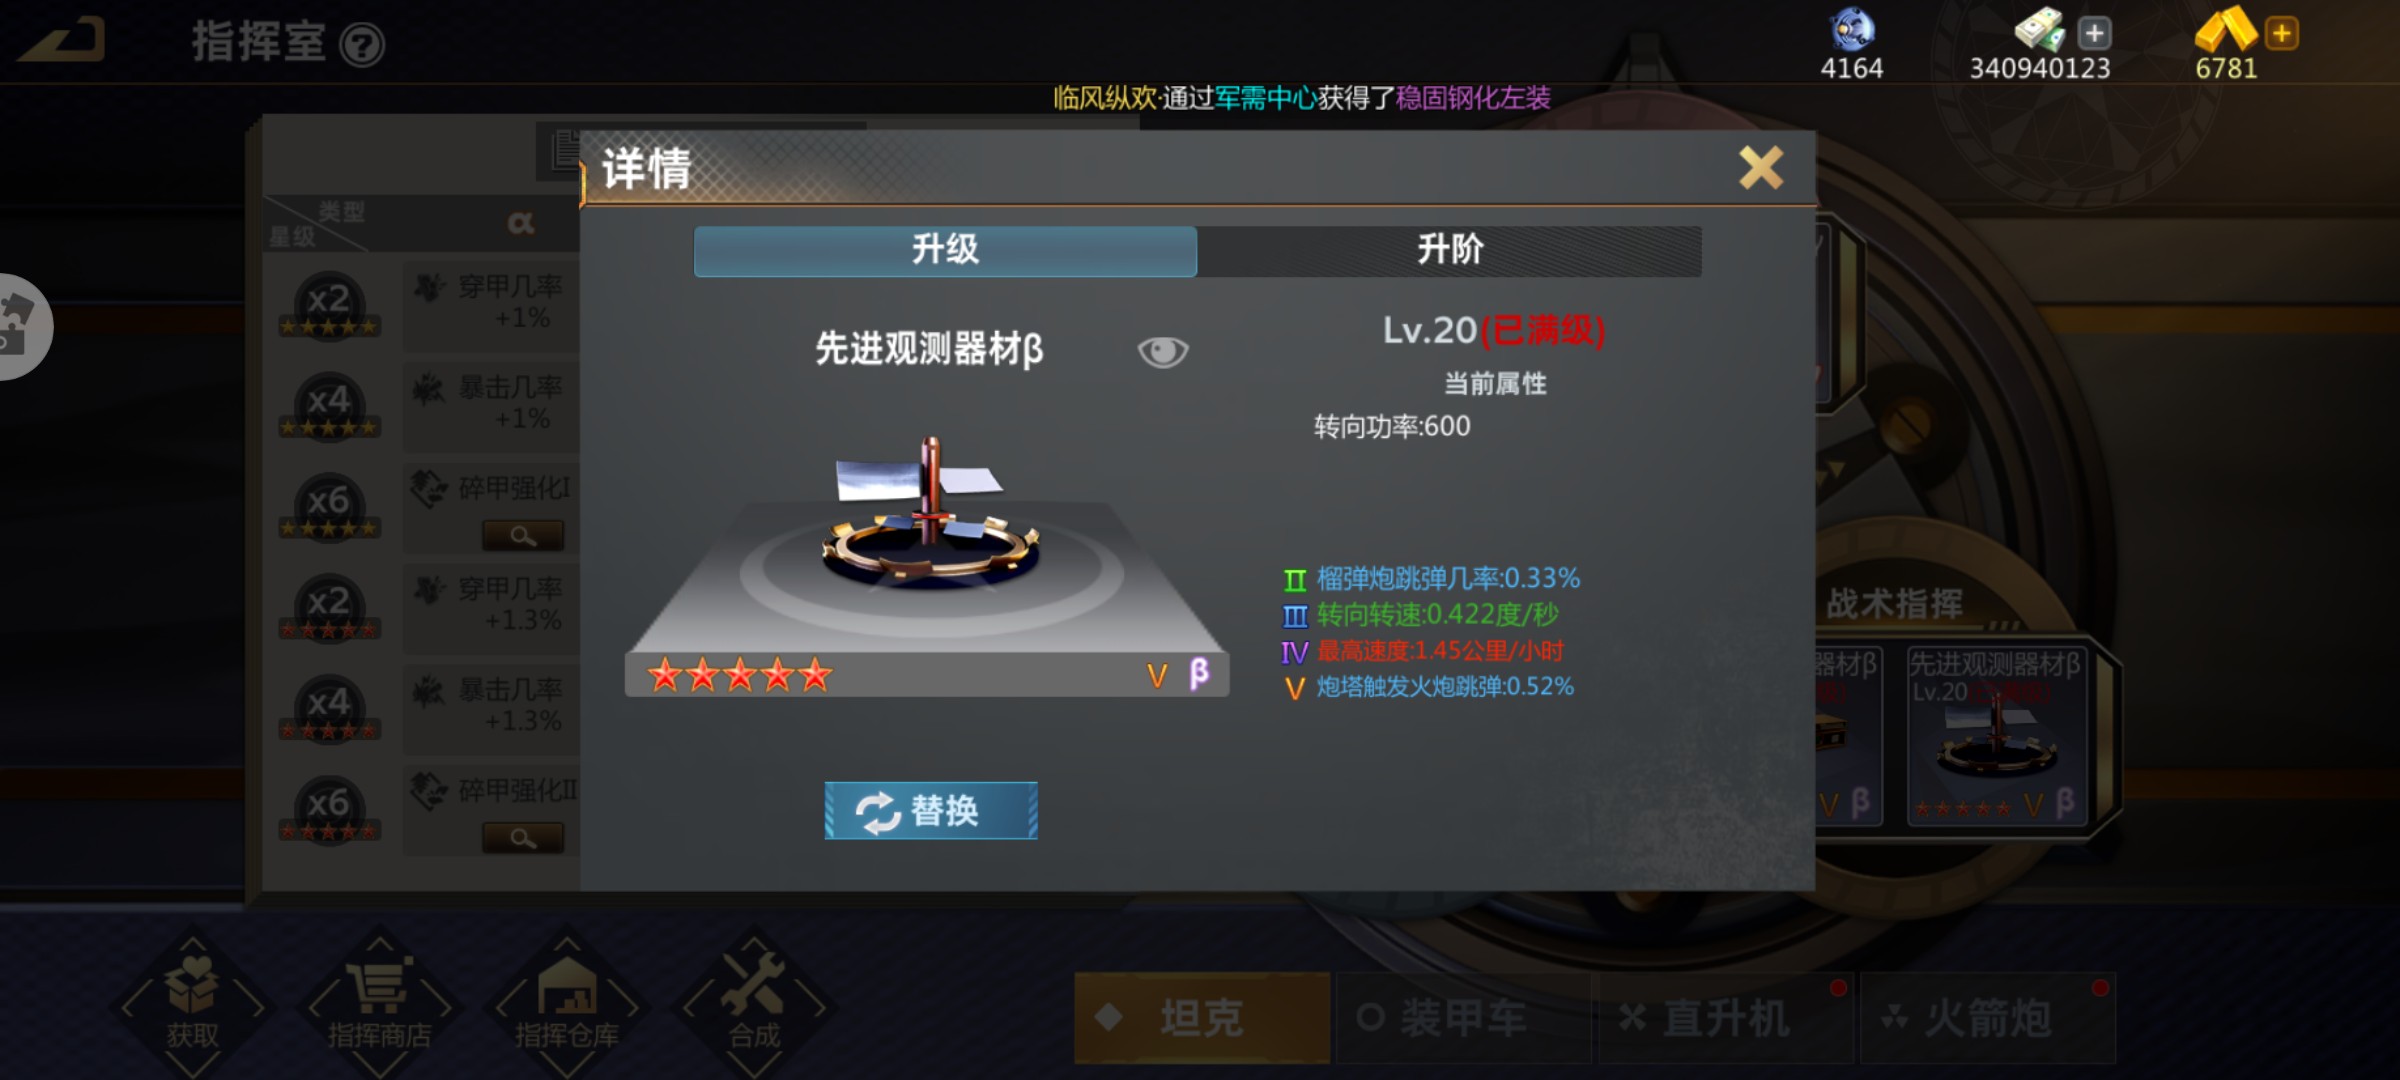
Task: Click the floating puzzle piece side button
Action: point(20,327)
